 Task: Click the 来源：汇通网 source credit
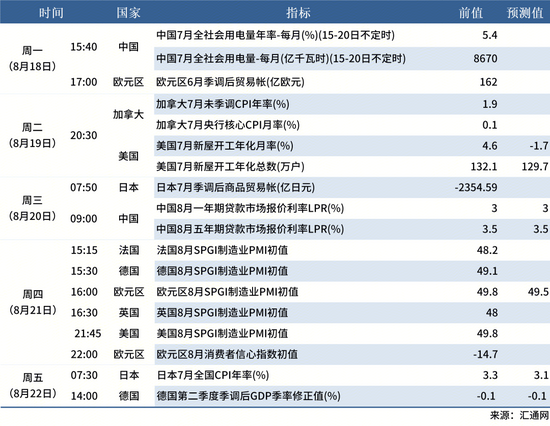tap(519, 415)
